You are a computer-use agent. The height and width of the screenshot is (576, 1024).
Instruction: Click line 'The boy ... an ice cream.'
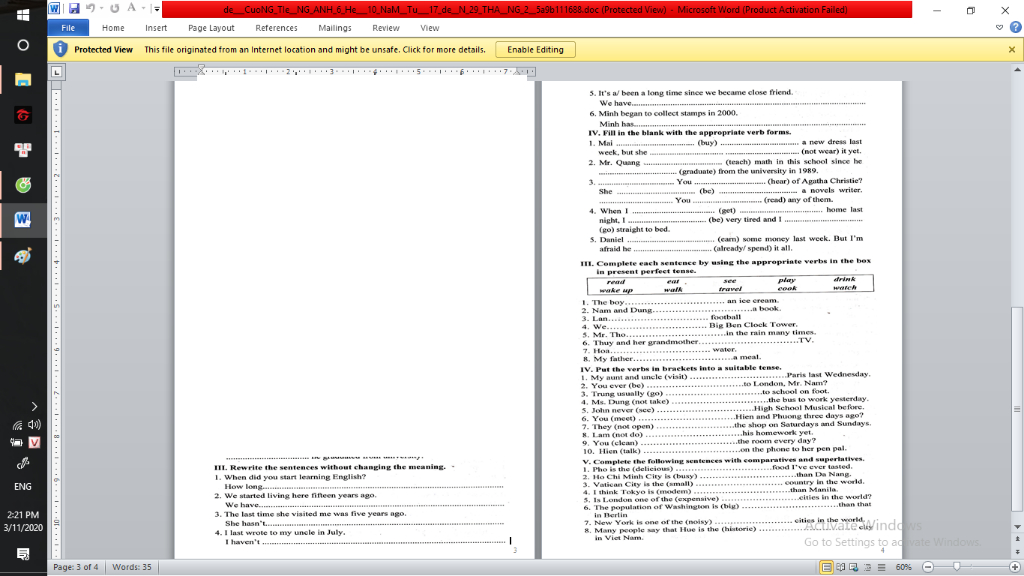click(x=680, y=302)
